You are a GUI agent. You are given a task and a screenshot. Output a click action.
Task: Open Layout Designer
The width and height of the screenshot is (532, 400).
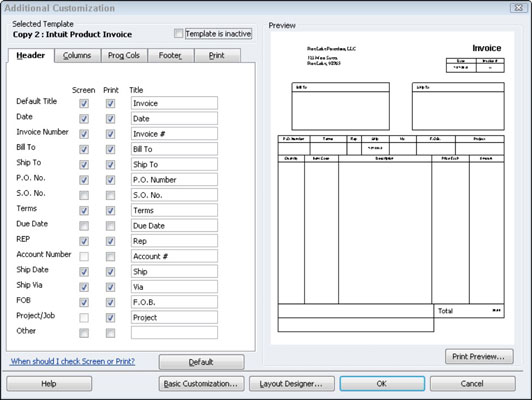pyautogui.click(x=291, y=384)
